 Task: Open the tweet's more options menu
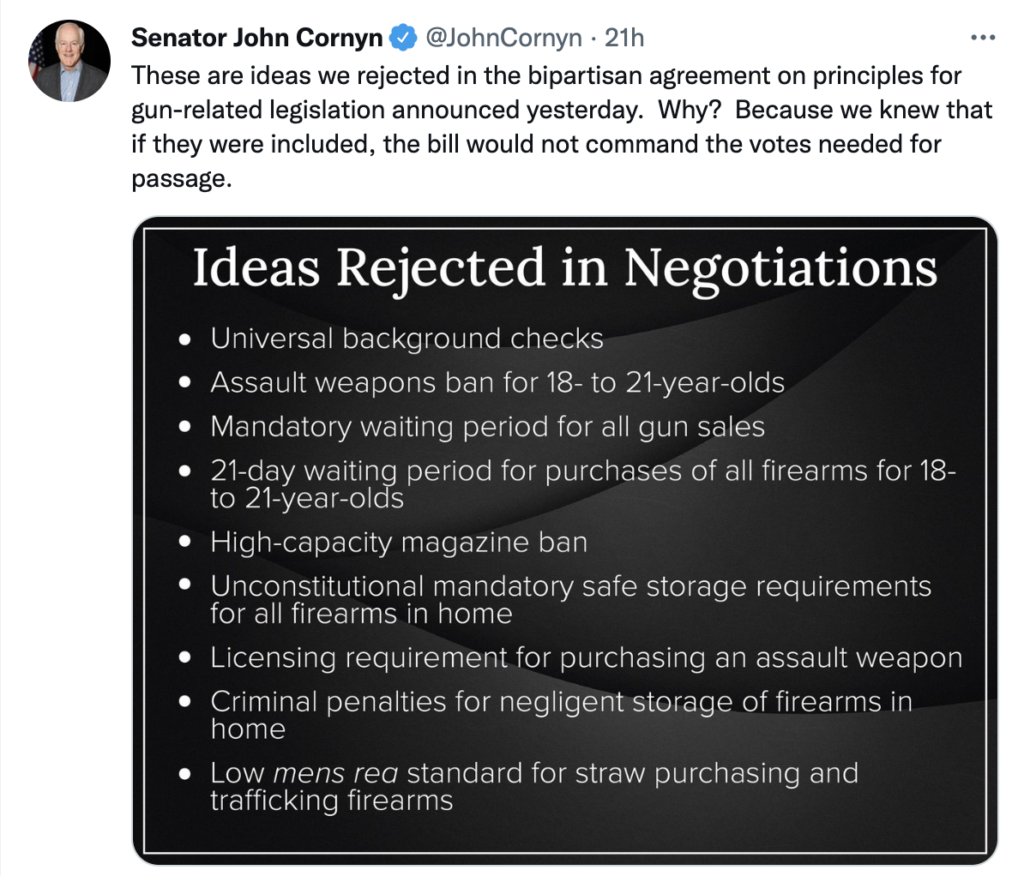984,39
